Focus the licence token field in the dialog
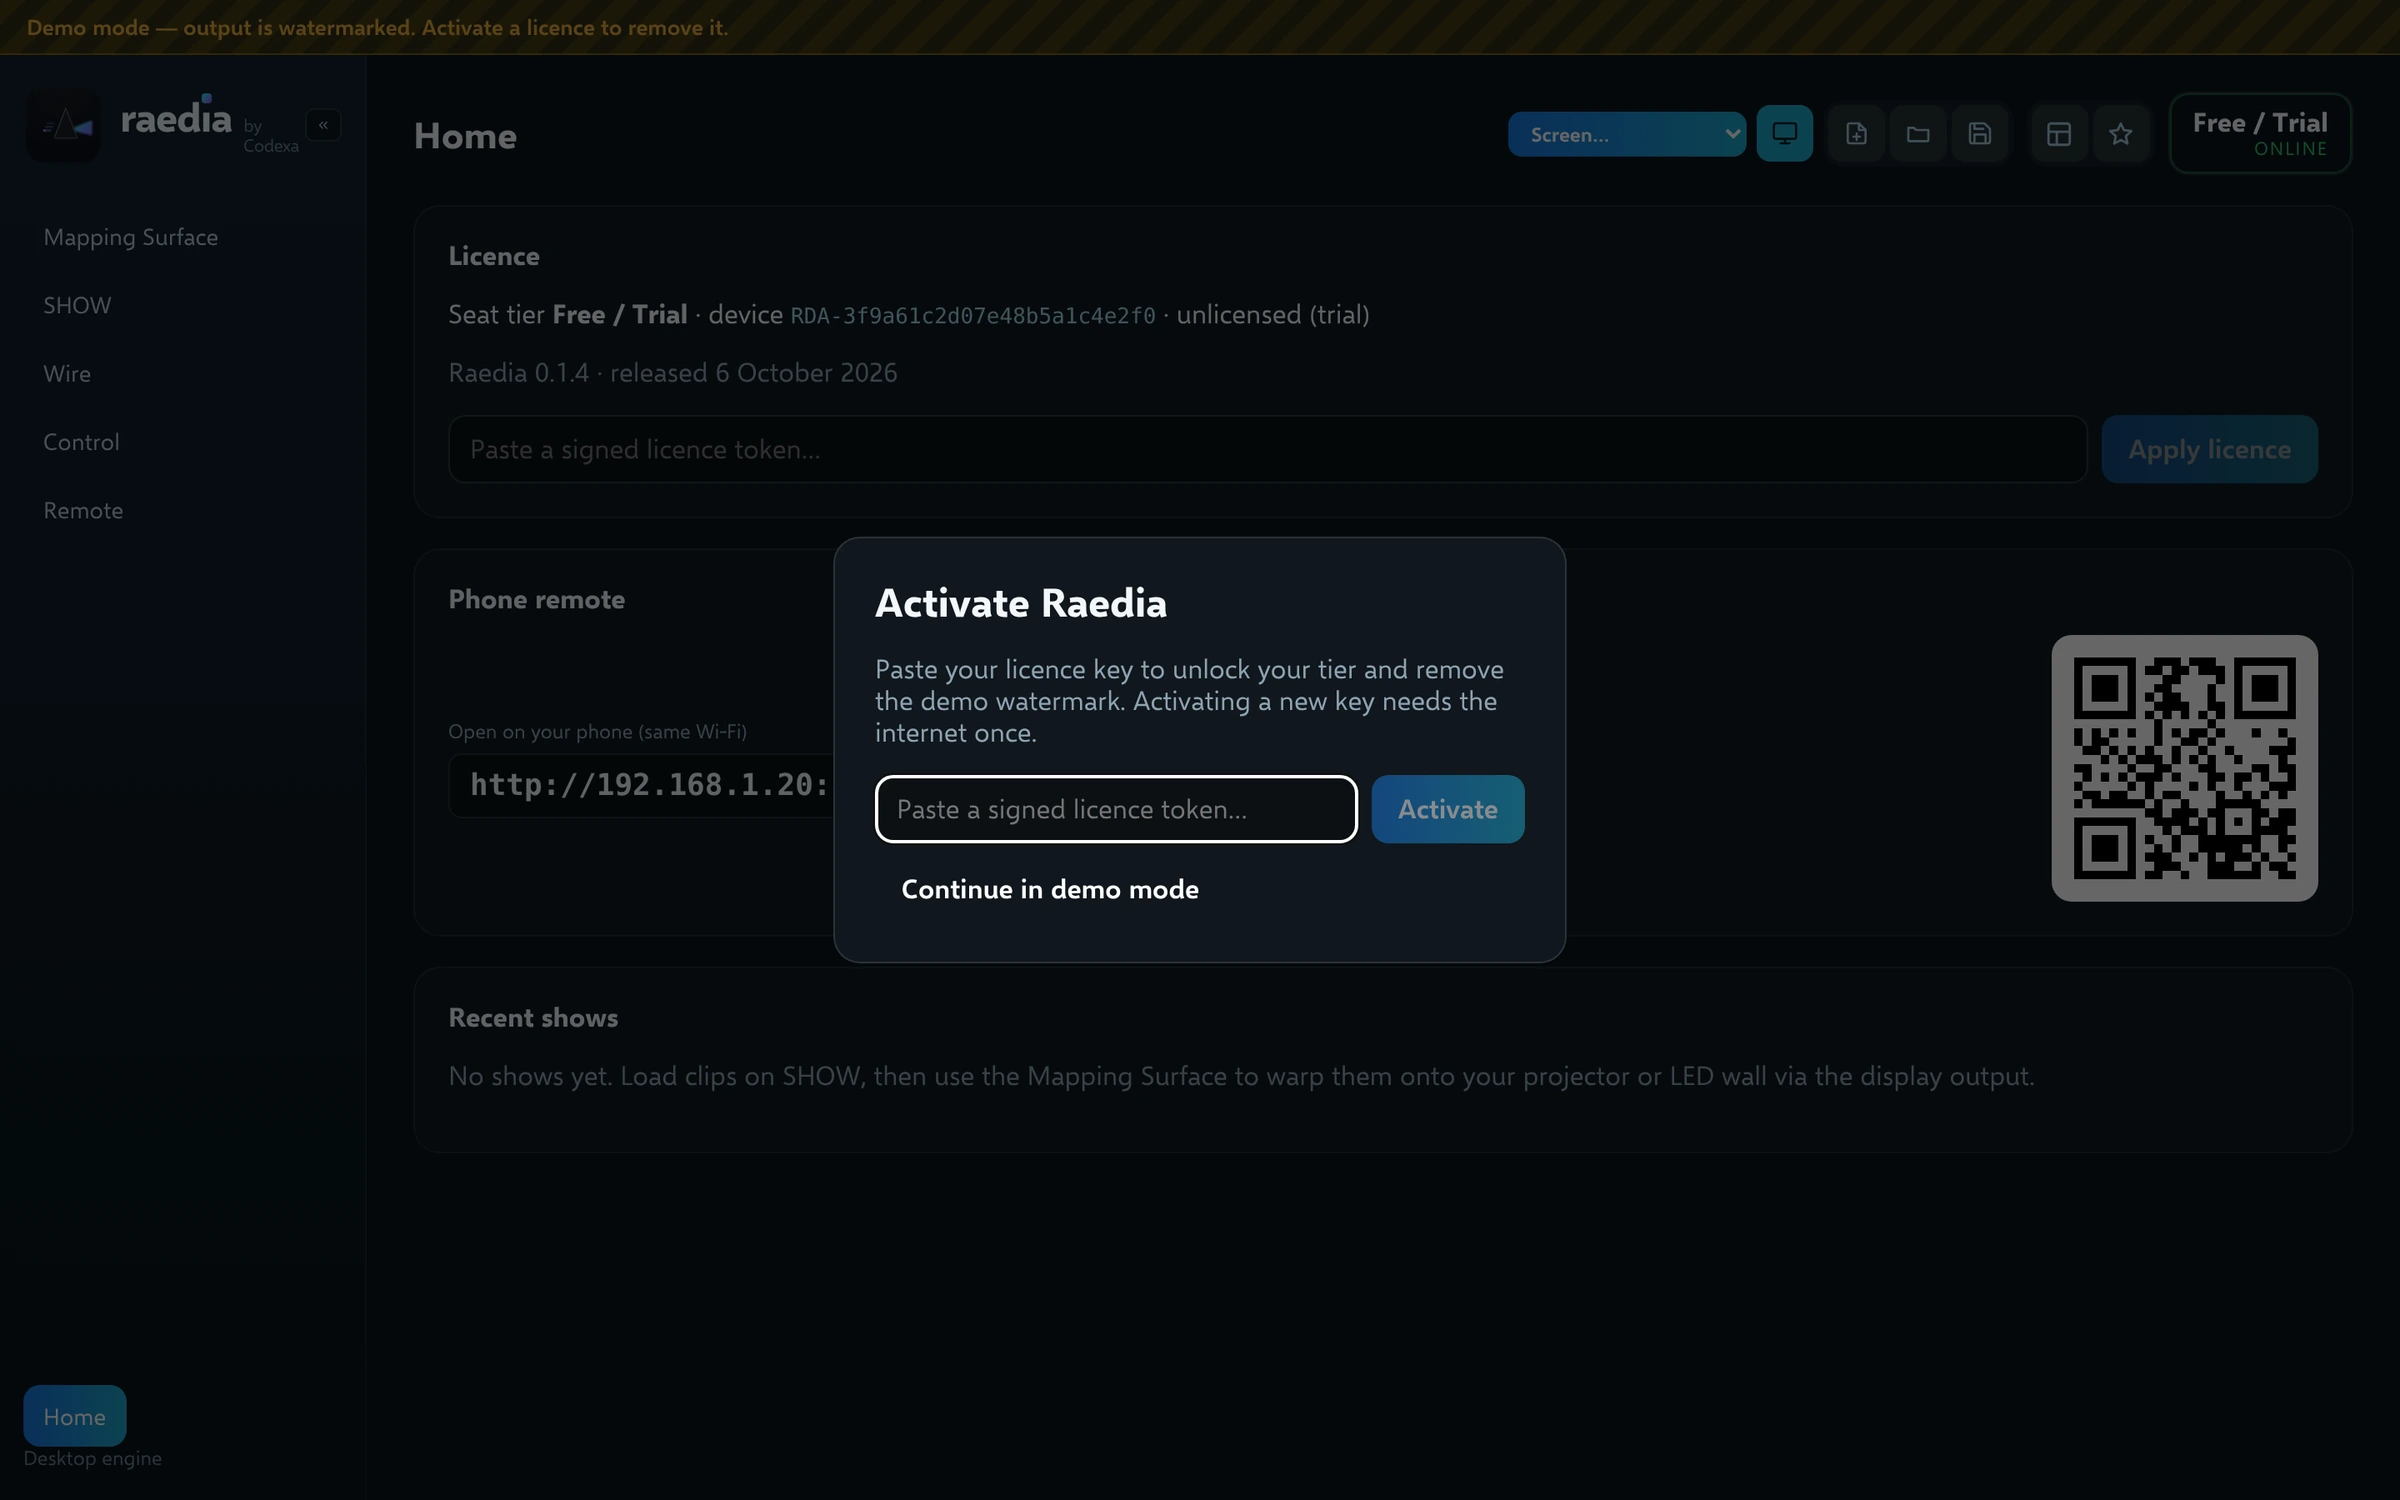The width and height of the screenshot is (2400, 1500). (1116, 809)
